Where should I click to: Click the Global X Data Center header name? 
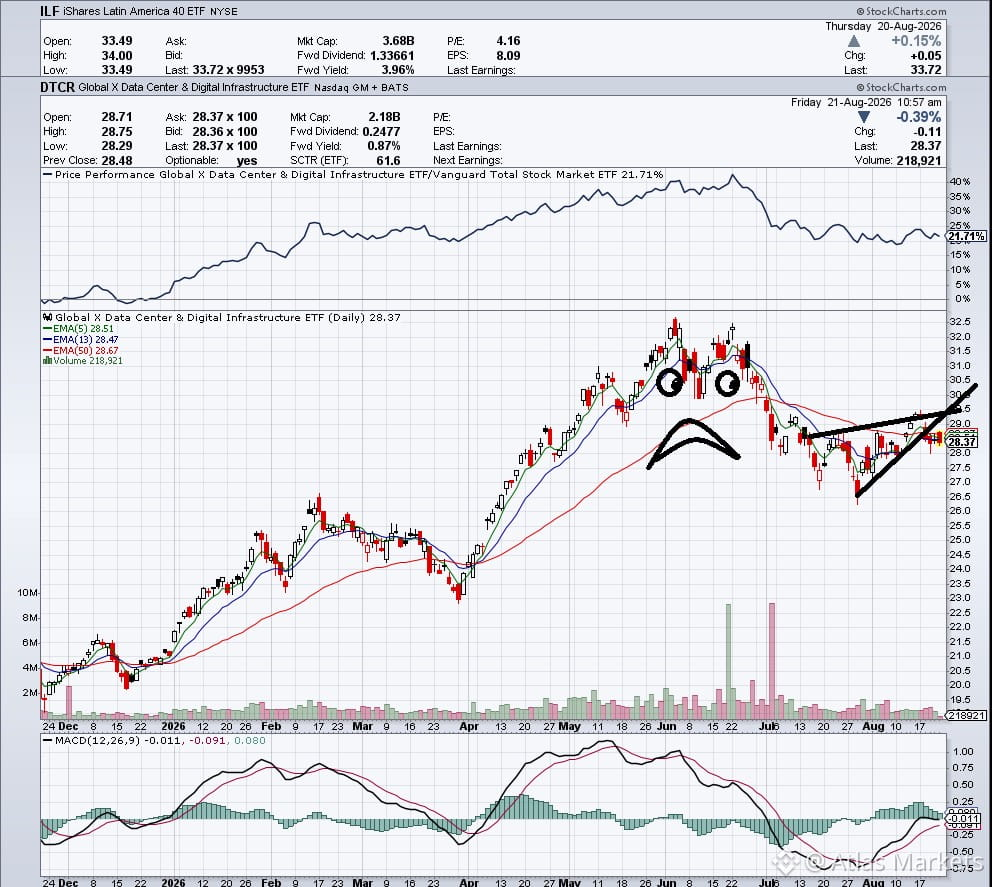tap(194, 87)
